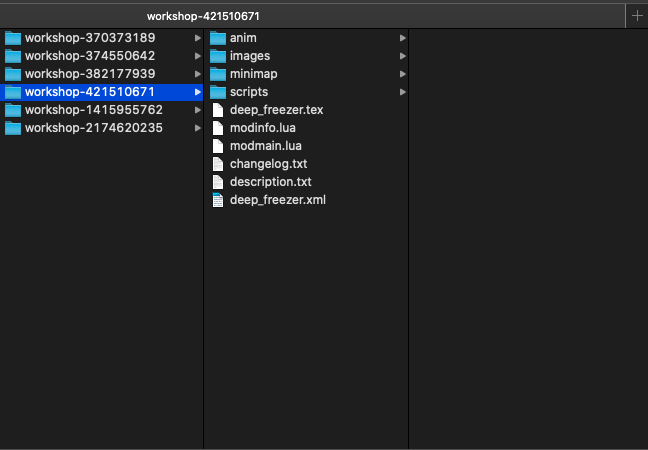648x450 pixels.
Task: Select the images folder name
Action: tap(250, 56)
